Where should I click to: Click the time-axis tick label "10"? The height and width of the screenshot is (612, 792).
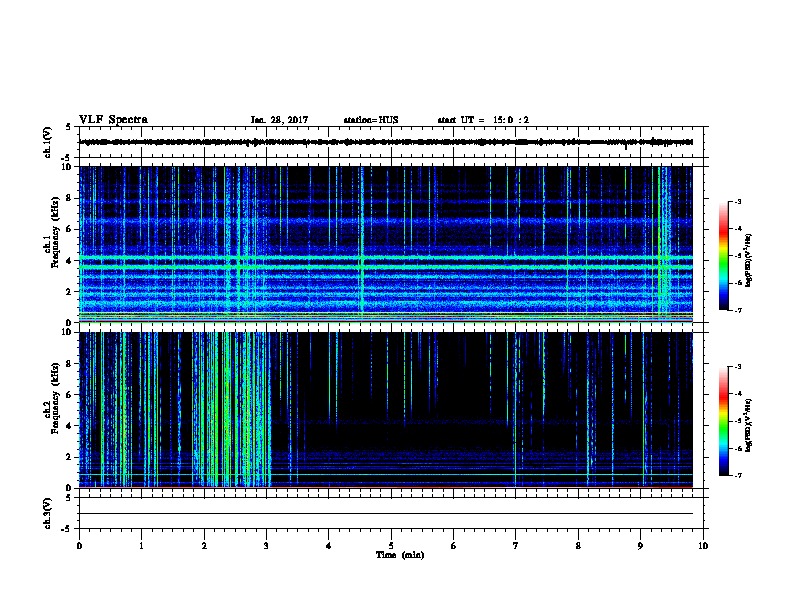pos(703,545)
